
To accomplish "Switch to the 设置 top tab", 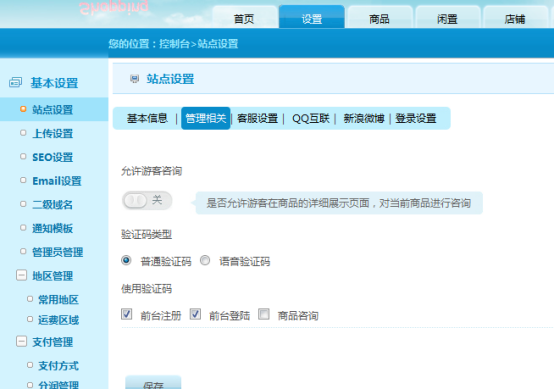I will 312,18.
